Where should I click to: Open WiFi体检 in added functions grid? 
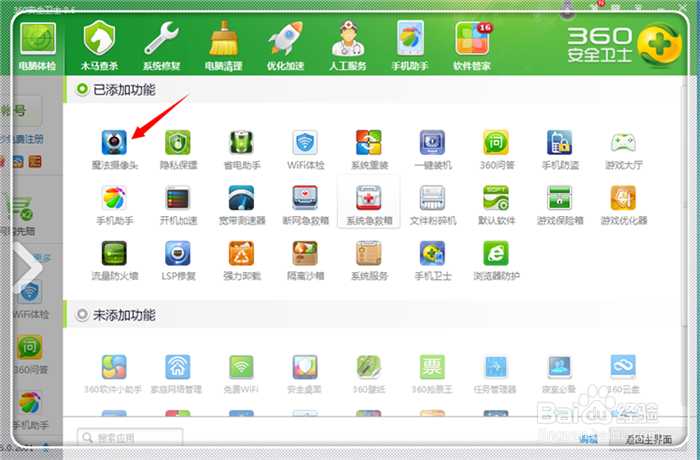coord(305,150)
